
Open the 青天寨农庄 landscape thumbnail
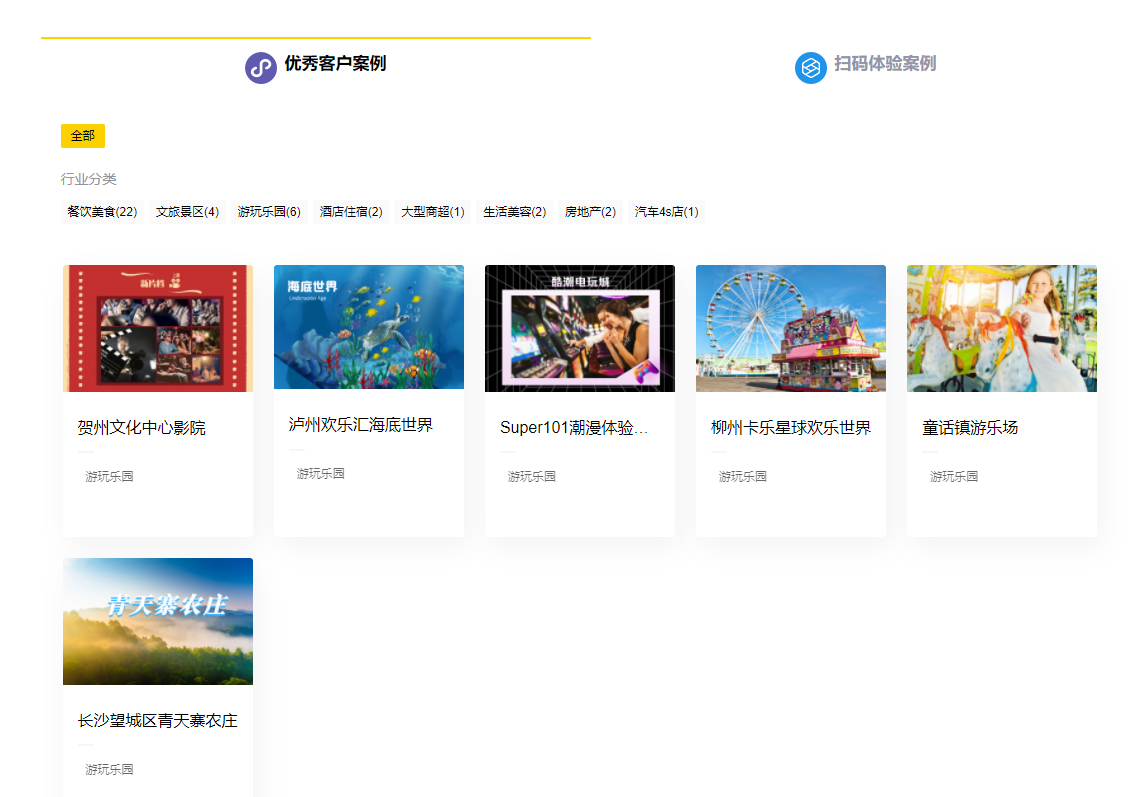157,621
